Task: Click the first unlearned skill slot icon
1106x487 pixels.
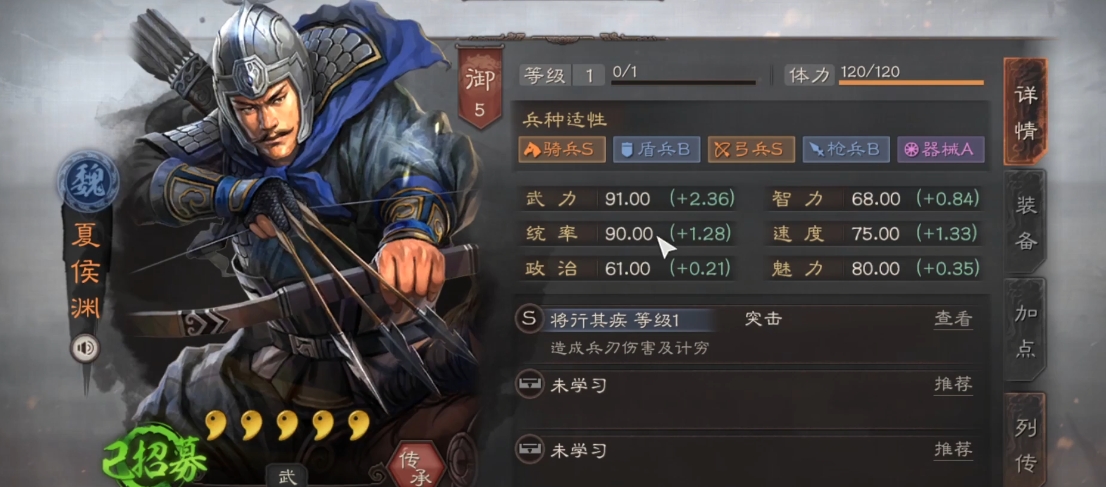Action: (x=529, y=385)
